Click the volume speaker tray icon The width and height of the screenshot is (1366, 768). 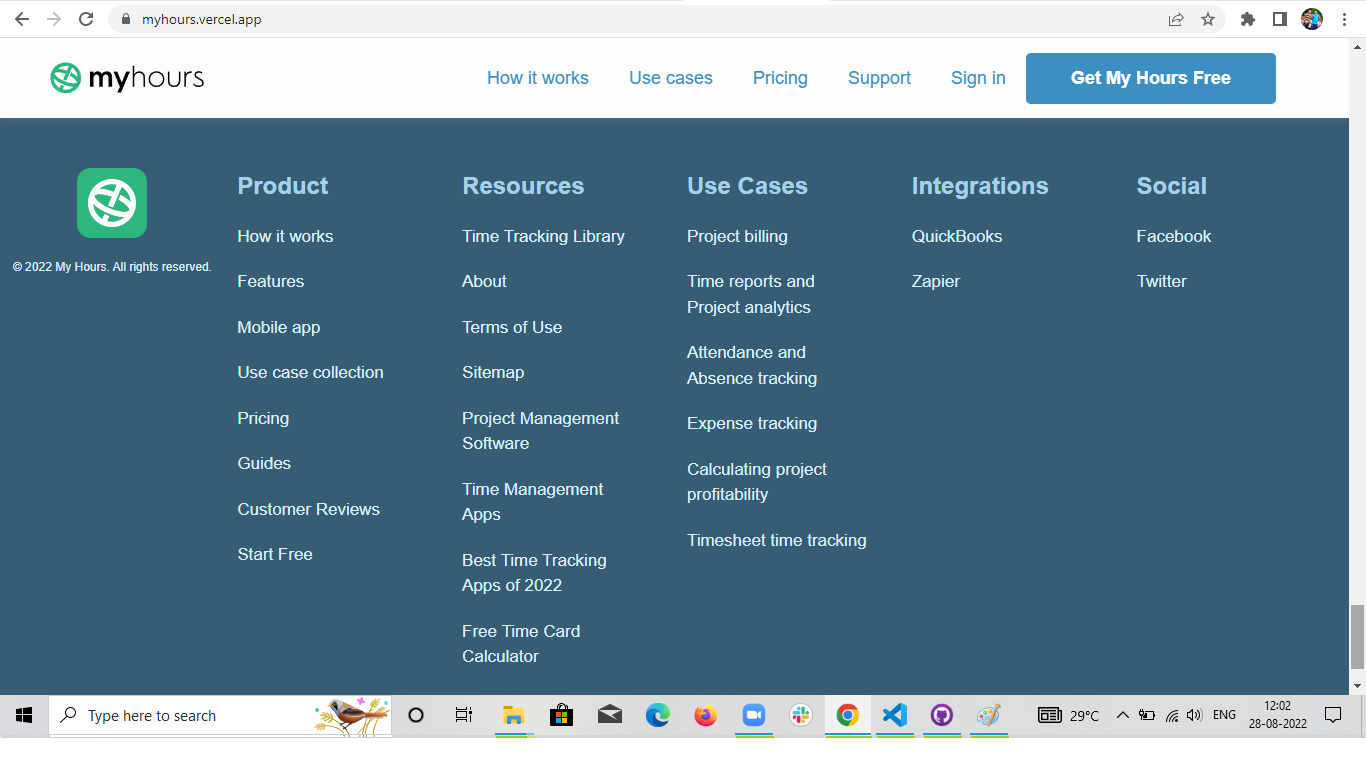[1195, 715]
